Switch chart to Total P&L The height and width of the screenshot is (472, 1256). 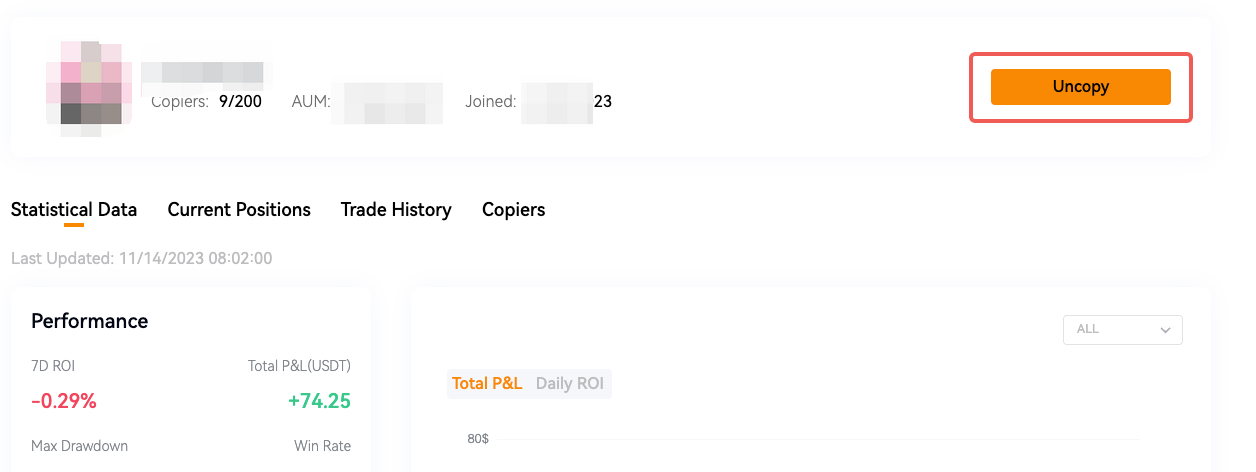point(487,383)
